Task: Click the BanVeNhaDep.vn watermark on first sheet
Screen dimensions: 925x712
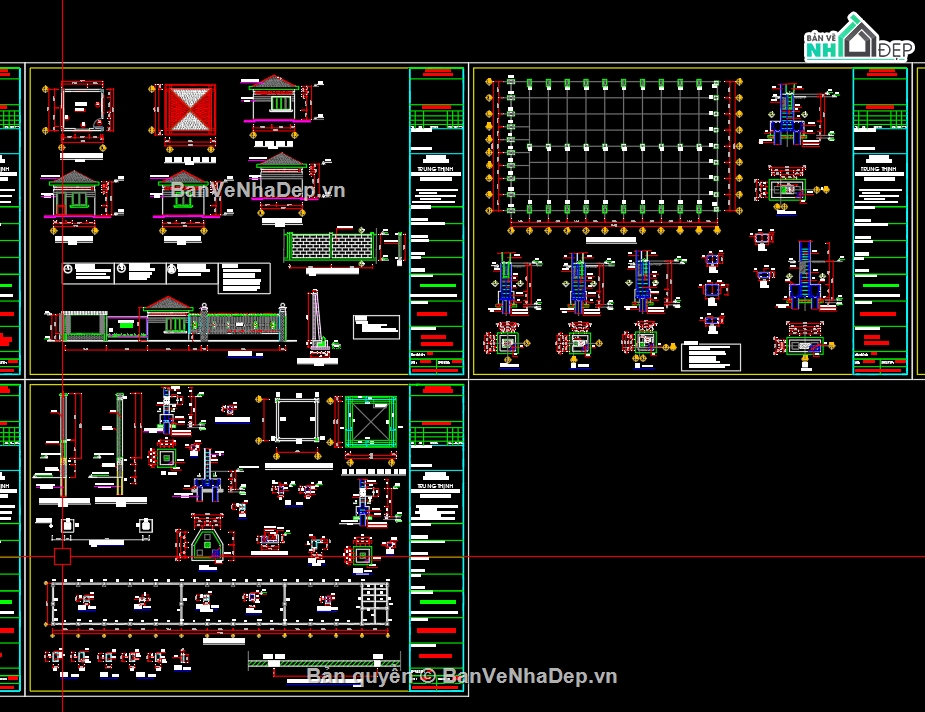Action: (258, 190)
